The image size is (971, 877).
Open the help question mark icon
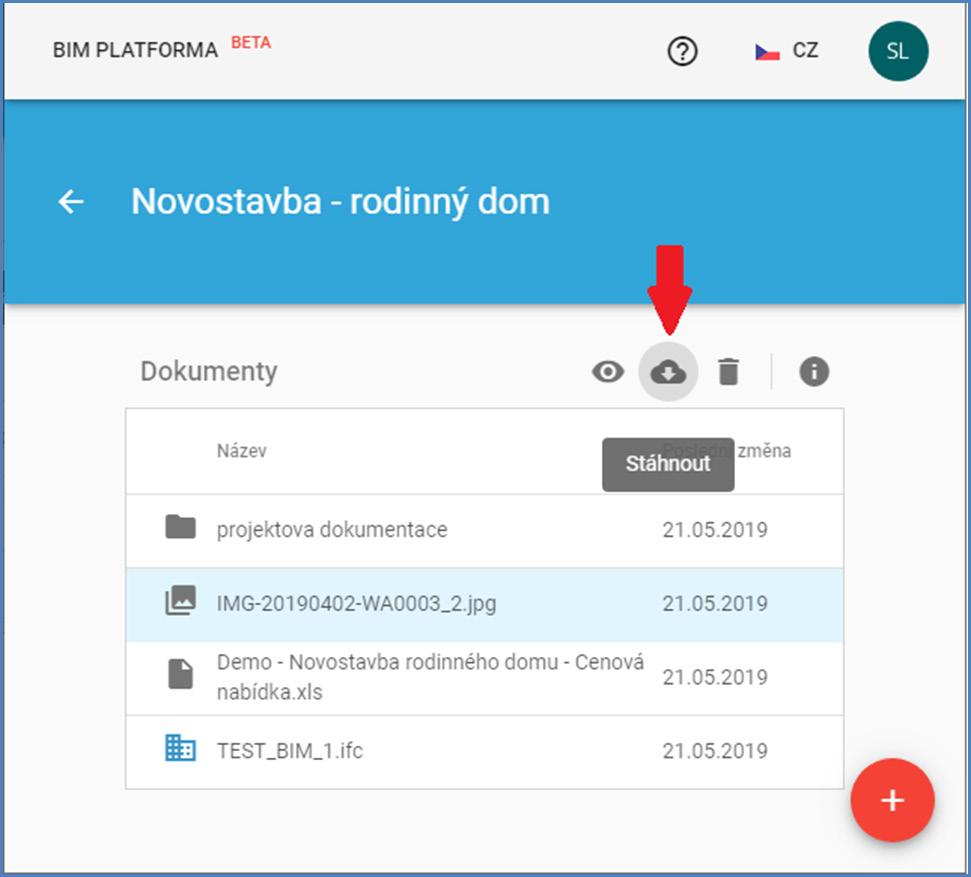[682, 51]
